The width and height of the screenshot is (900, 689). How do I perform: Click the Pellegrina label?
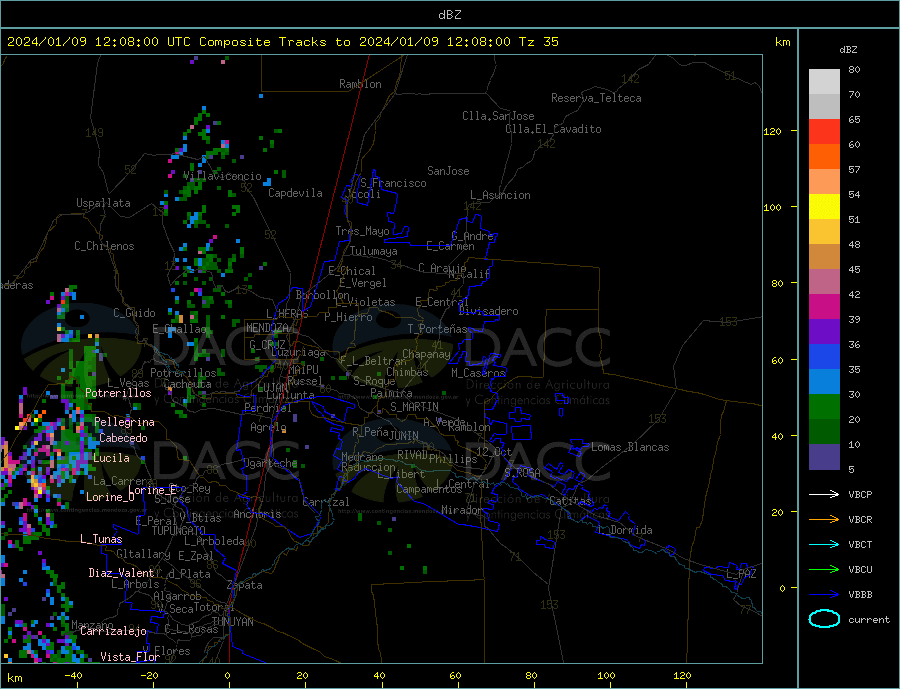[x=125, y=423]
